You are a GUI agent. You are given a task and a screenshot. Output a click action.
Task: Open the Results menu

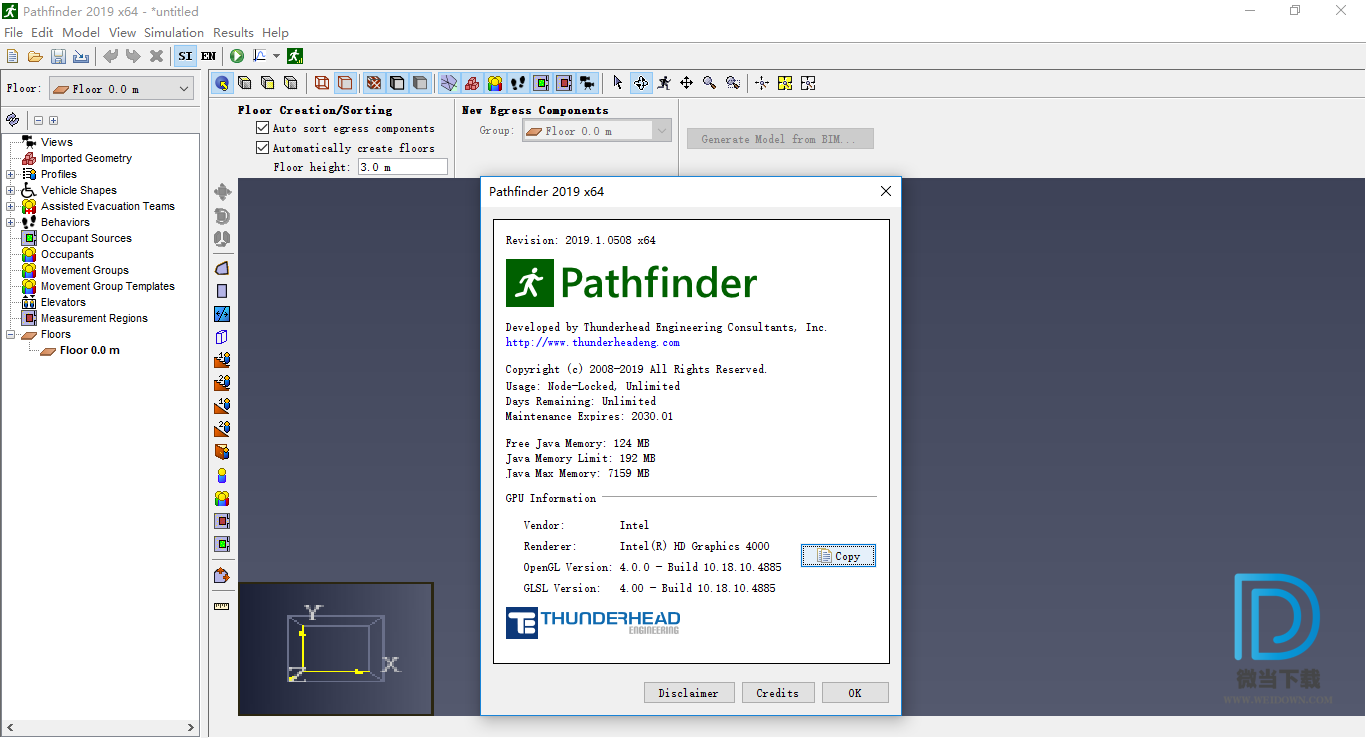pyautogui.click(x=233, y=32)
